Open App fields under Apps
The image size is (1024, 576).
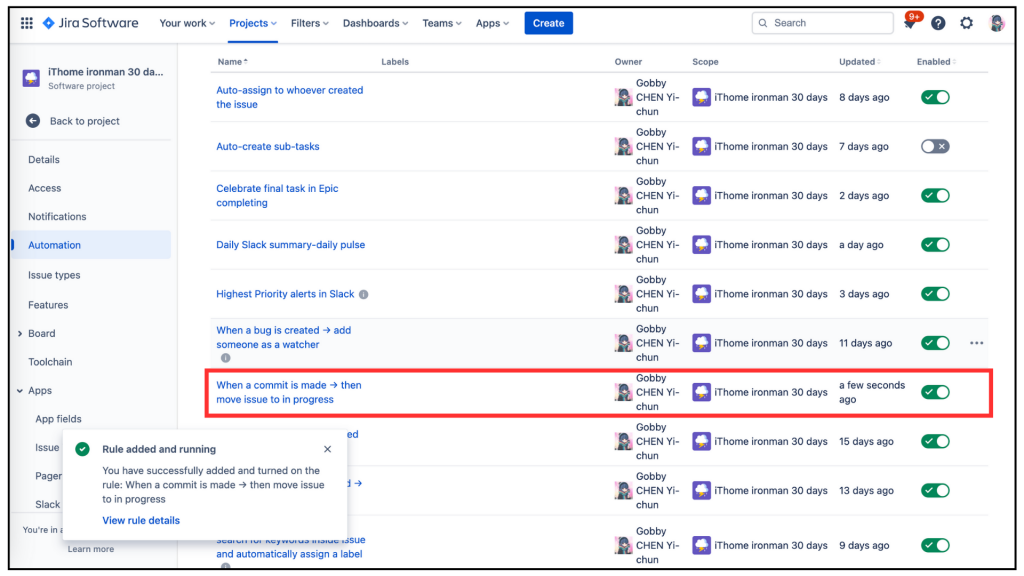coord(58,419)
